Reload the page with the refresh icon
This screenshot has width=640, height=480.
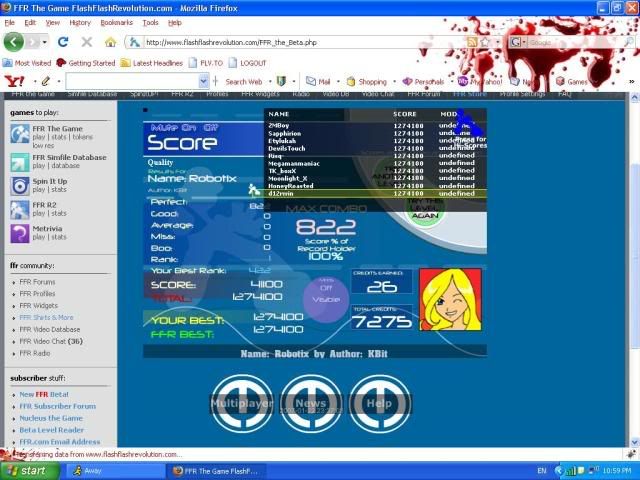(x=63, y=42)
